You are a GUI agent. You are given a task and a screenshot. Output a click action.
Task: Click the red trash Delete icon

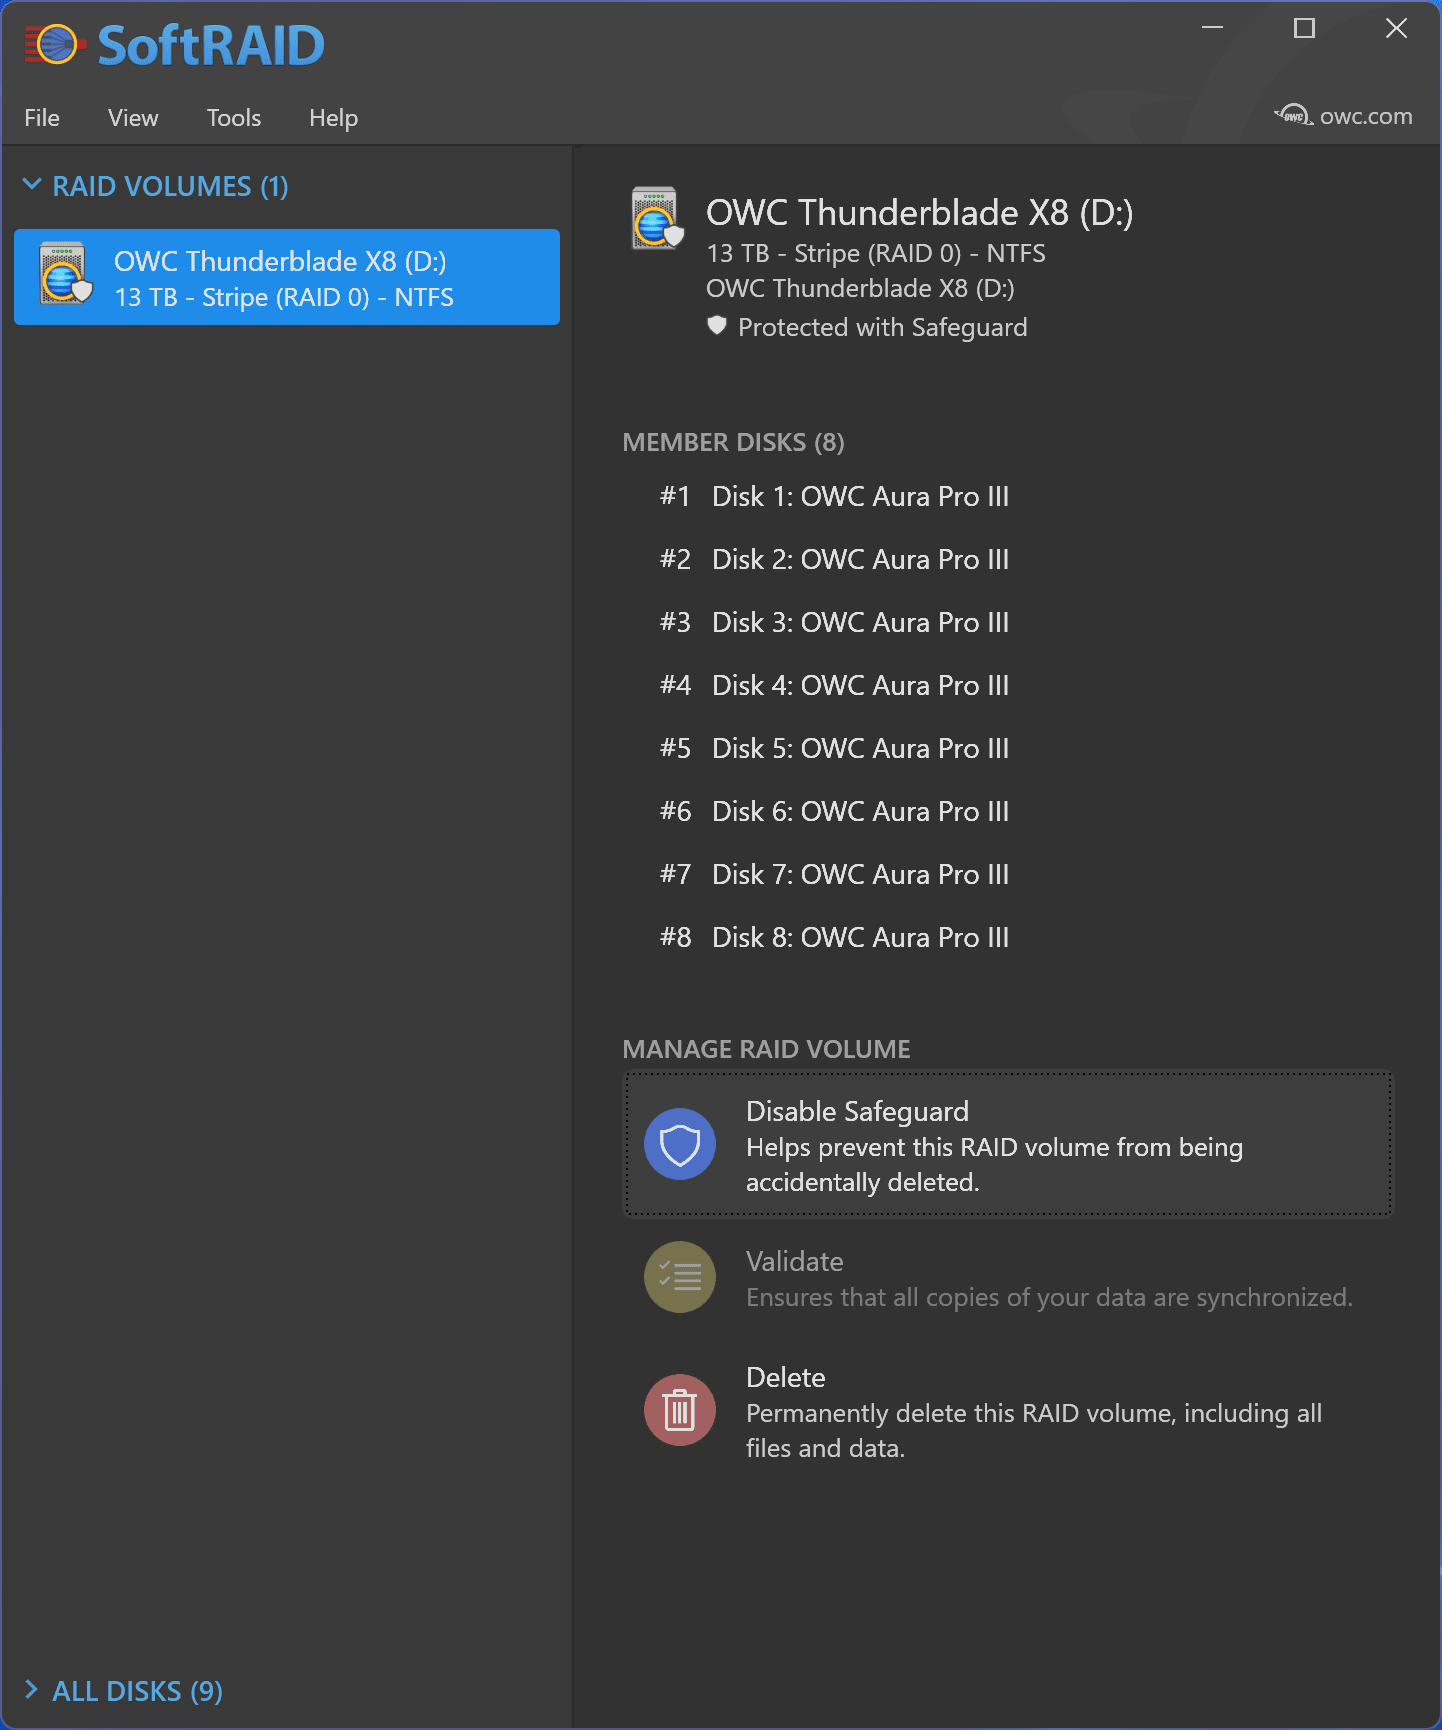coord(679,1410)
